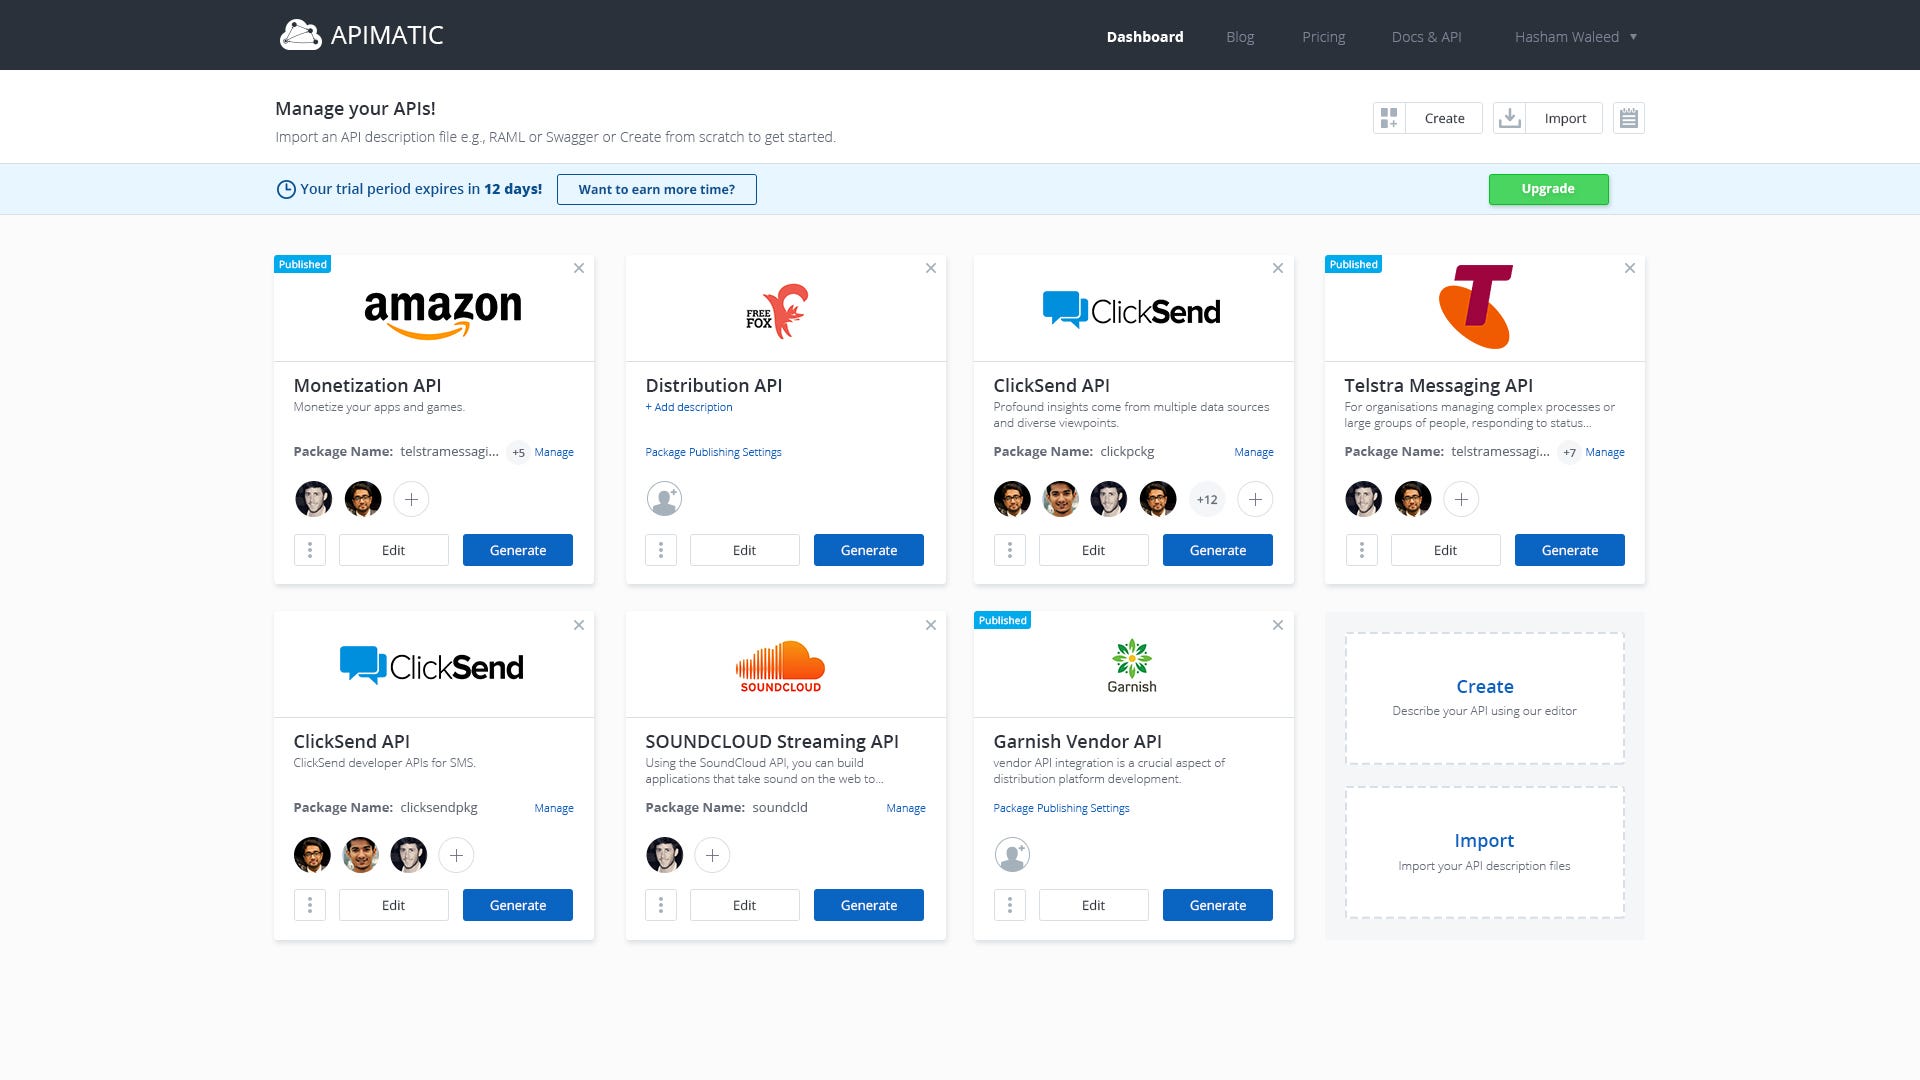Image resolution: width=1920 pixels, height=1080 pixels.
Task: Close the Garnish Vendor API card
Action: (x=1278, y=625)
